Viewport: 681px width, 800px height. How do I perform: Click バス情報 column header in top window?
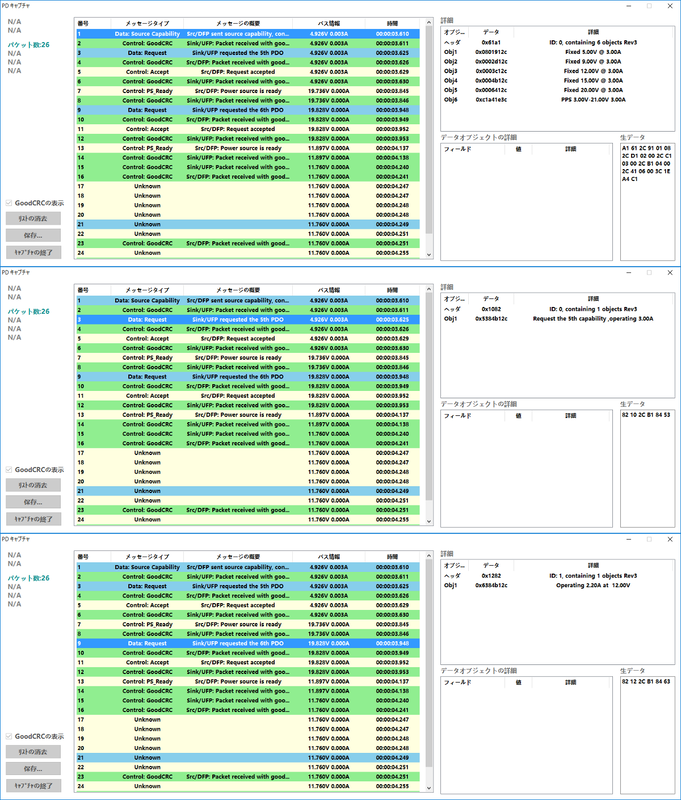(x=329, y=23)
